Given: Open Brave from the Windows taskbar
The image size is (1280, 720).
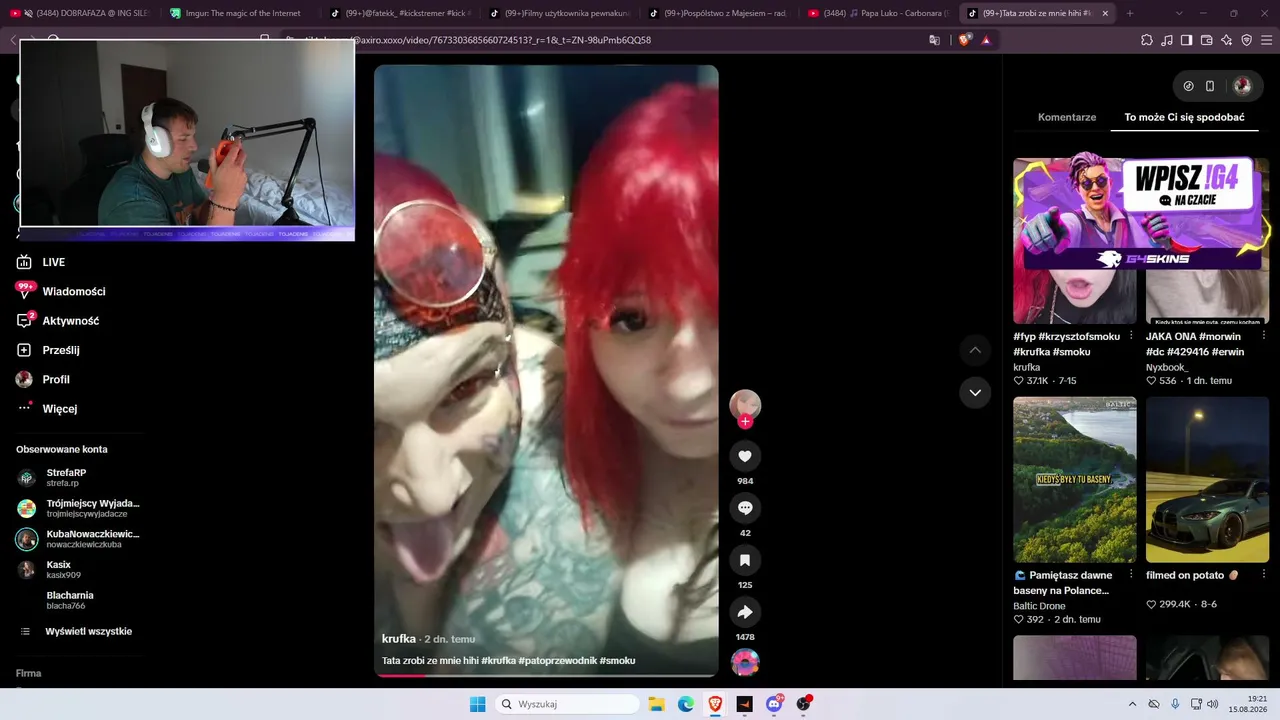Looking at the screenshot, I should (x=715, y=704).
